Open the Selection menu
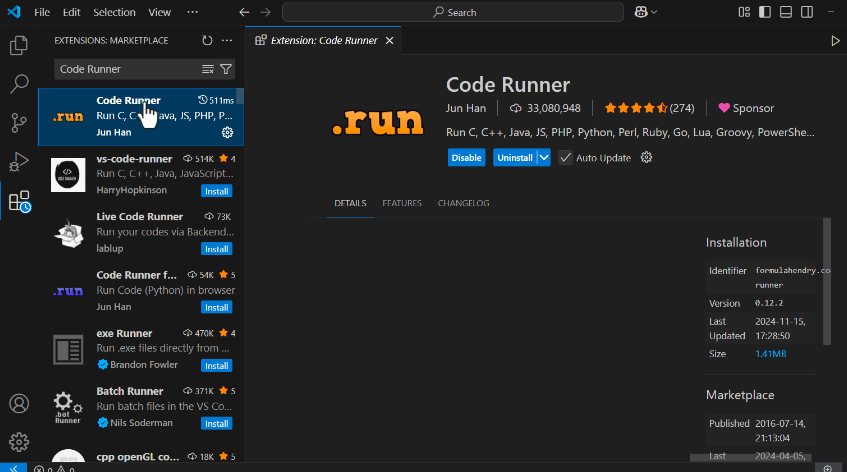Screen dimensions: 847x472 (x=114, y=12)
